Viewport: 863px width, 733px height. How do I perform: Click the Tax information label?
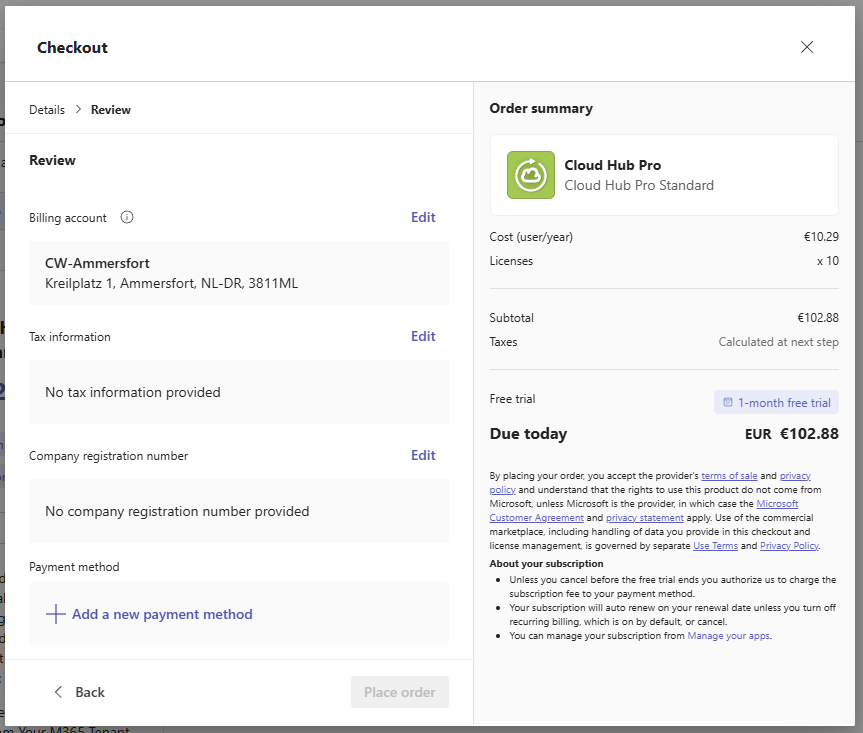pyautogui.click(x=70, y=337)
